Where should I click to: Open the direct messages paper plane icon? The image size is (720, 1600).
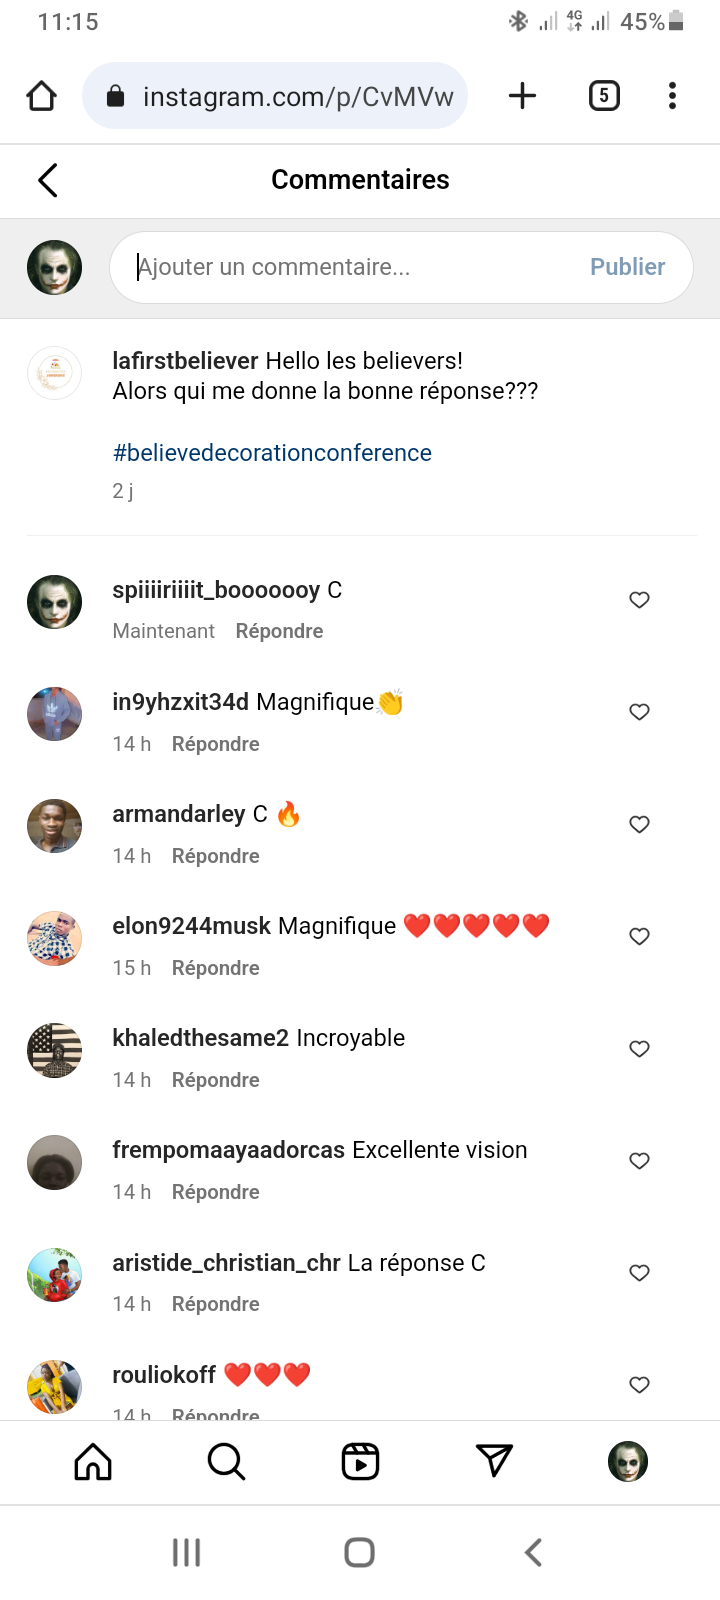pyautogui.click(x=494, y=1462)
